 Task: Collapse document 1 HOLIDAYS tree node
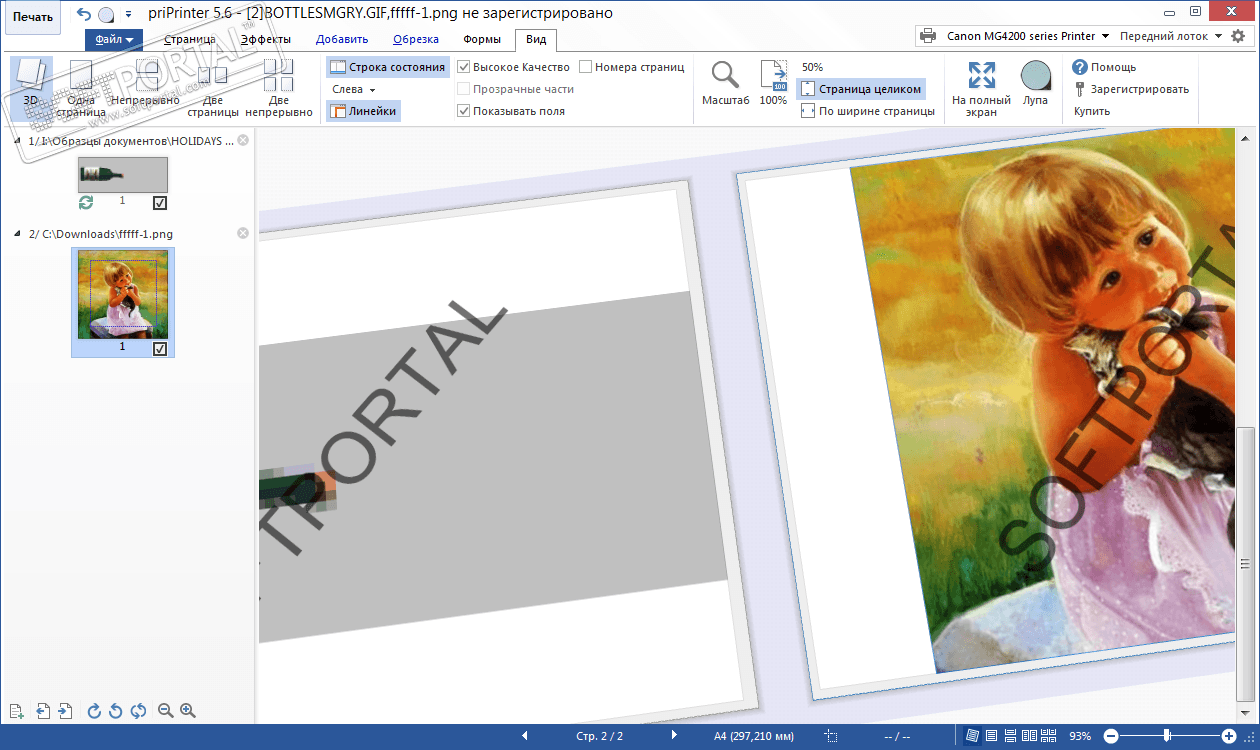(17, 141)
